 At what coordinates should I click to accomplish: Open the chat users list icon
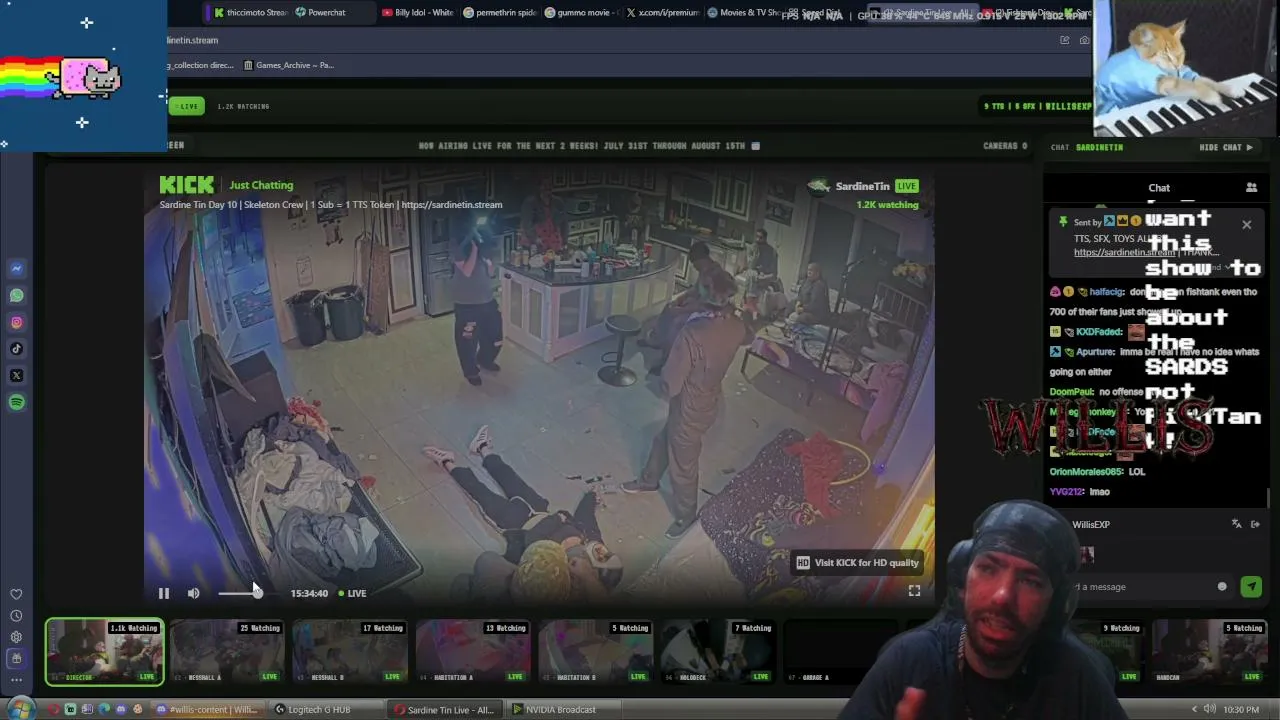(1251, 187)
